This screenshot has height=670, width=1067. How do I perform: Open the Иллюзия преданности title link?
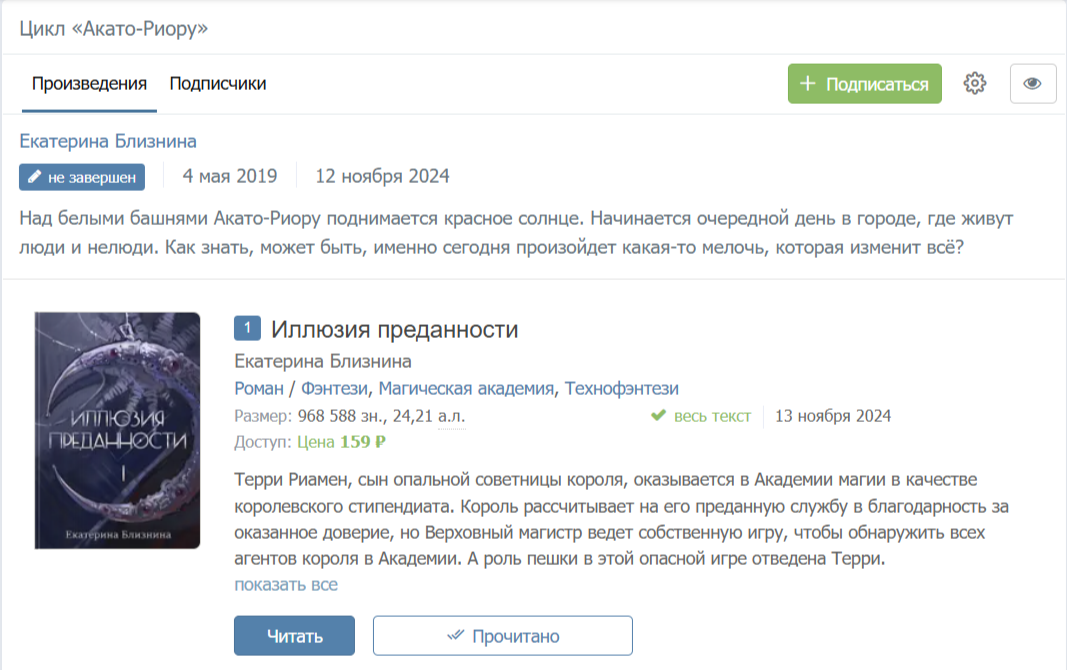[394, 330]
